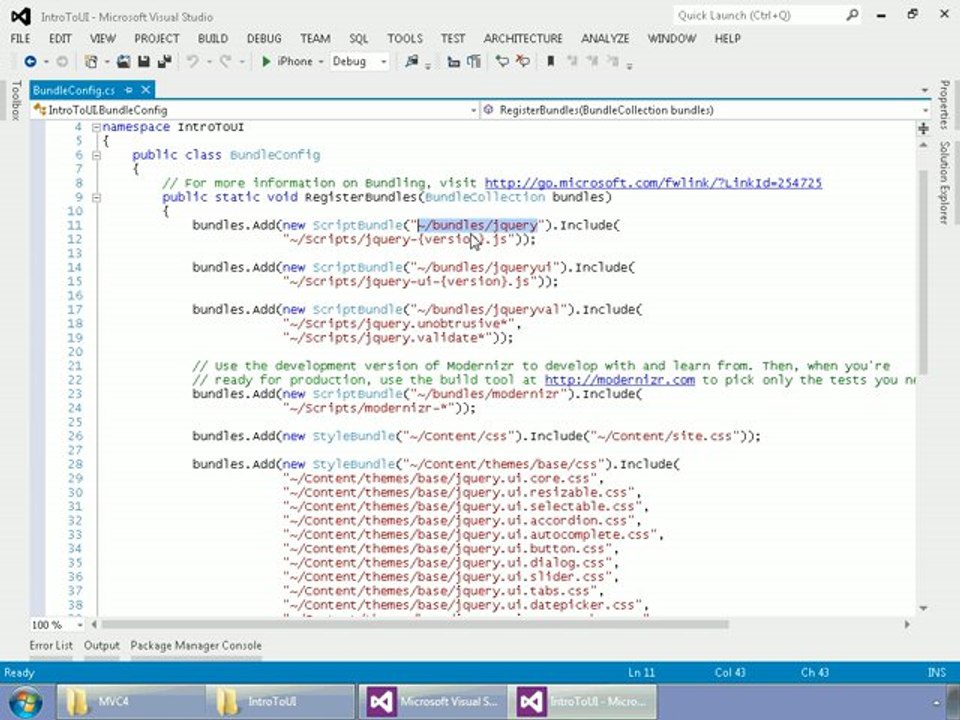This screenshot has width=960, height=720.
Task: Click the Uncomment selection icon
Action: 523,61
